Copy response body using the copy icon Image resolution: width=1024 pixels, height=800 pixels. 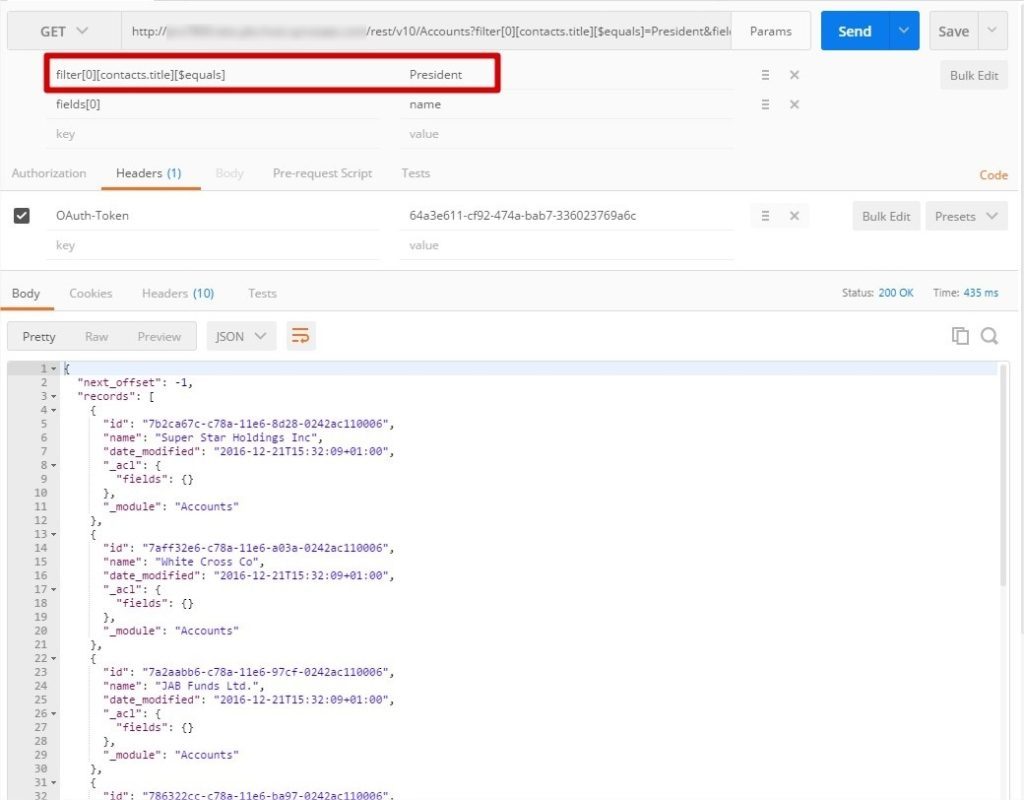click(x=960, y=336)
